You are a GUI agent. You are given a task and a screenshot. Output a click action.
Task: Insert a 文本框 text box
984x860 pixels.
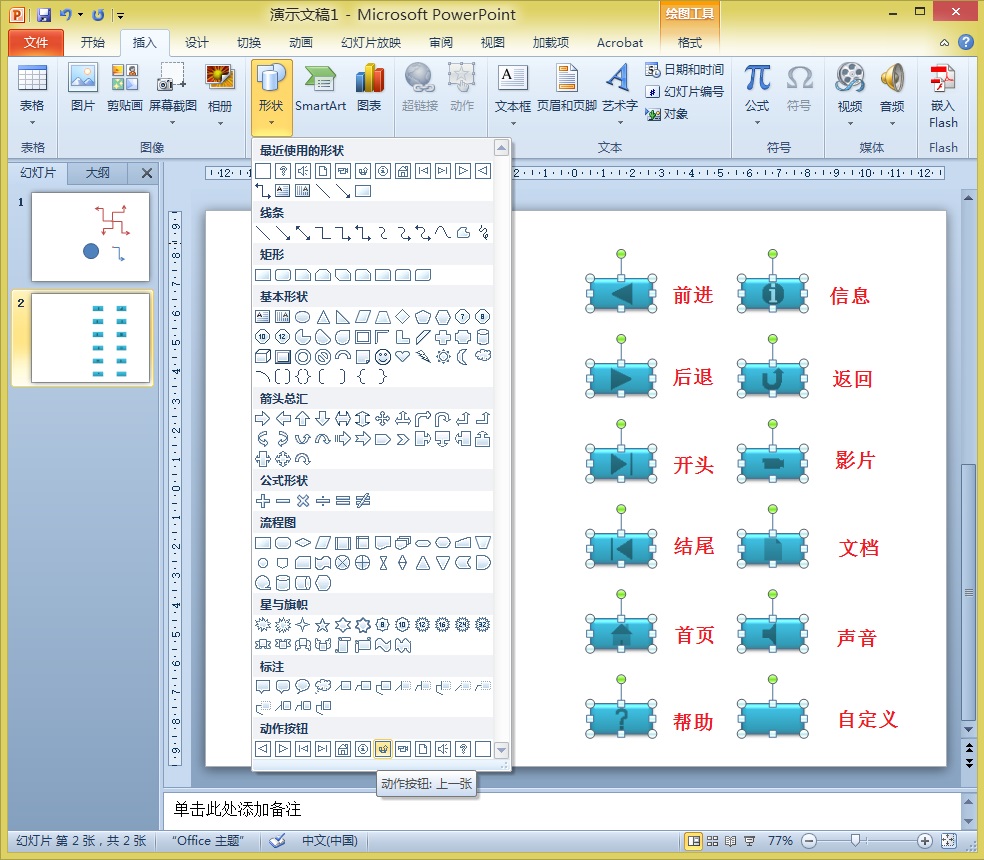[x=513, y=94]
